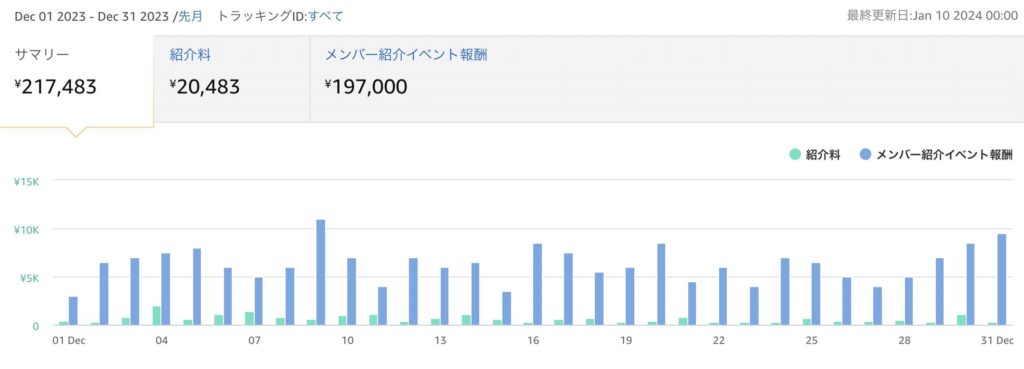Click the ¥217,483 summary amount
1024x369 pixels.
[x=56, y=87]
